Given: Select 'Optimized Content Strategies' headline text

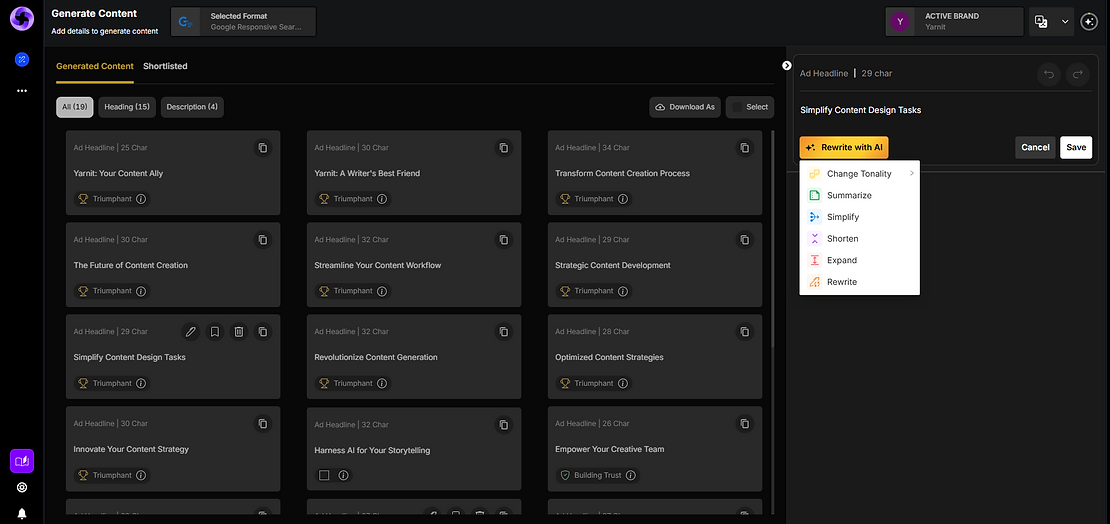Looking at the screenshot, I should coord(610,358).
